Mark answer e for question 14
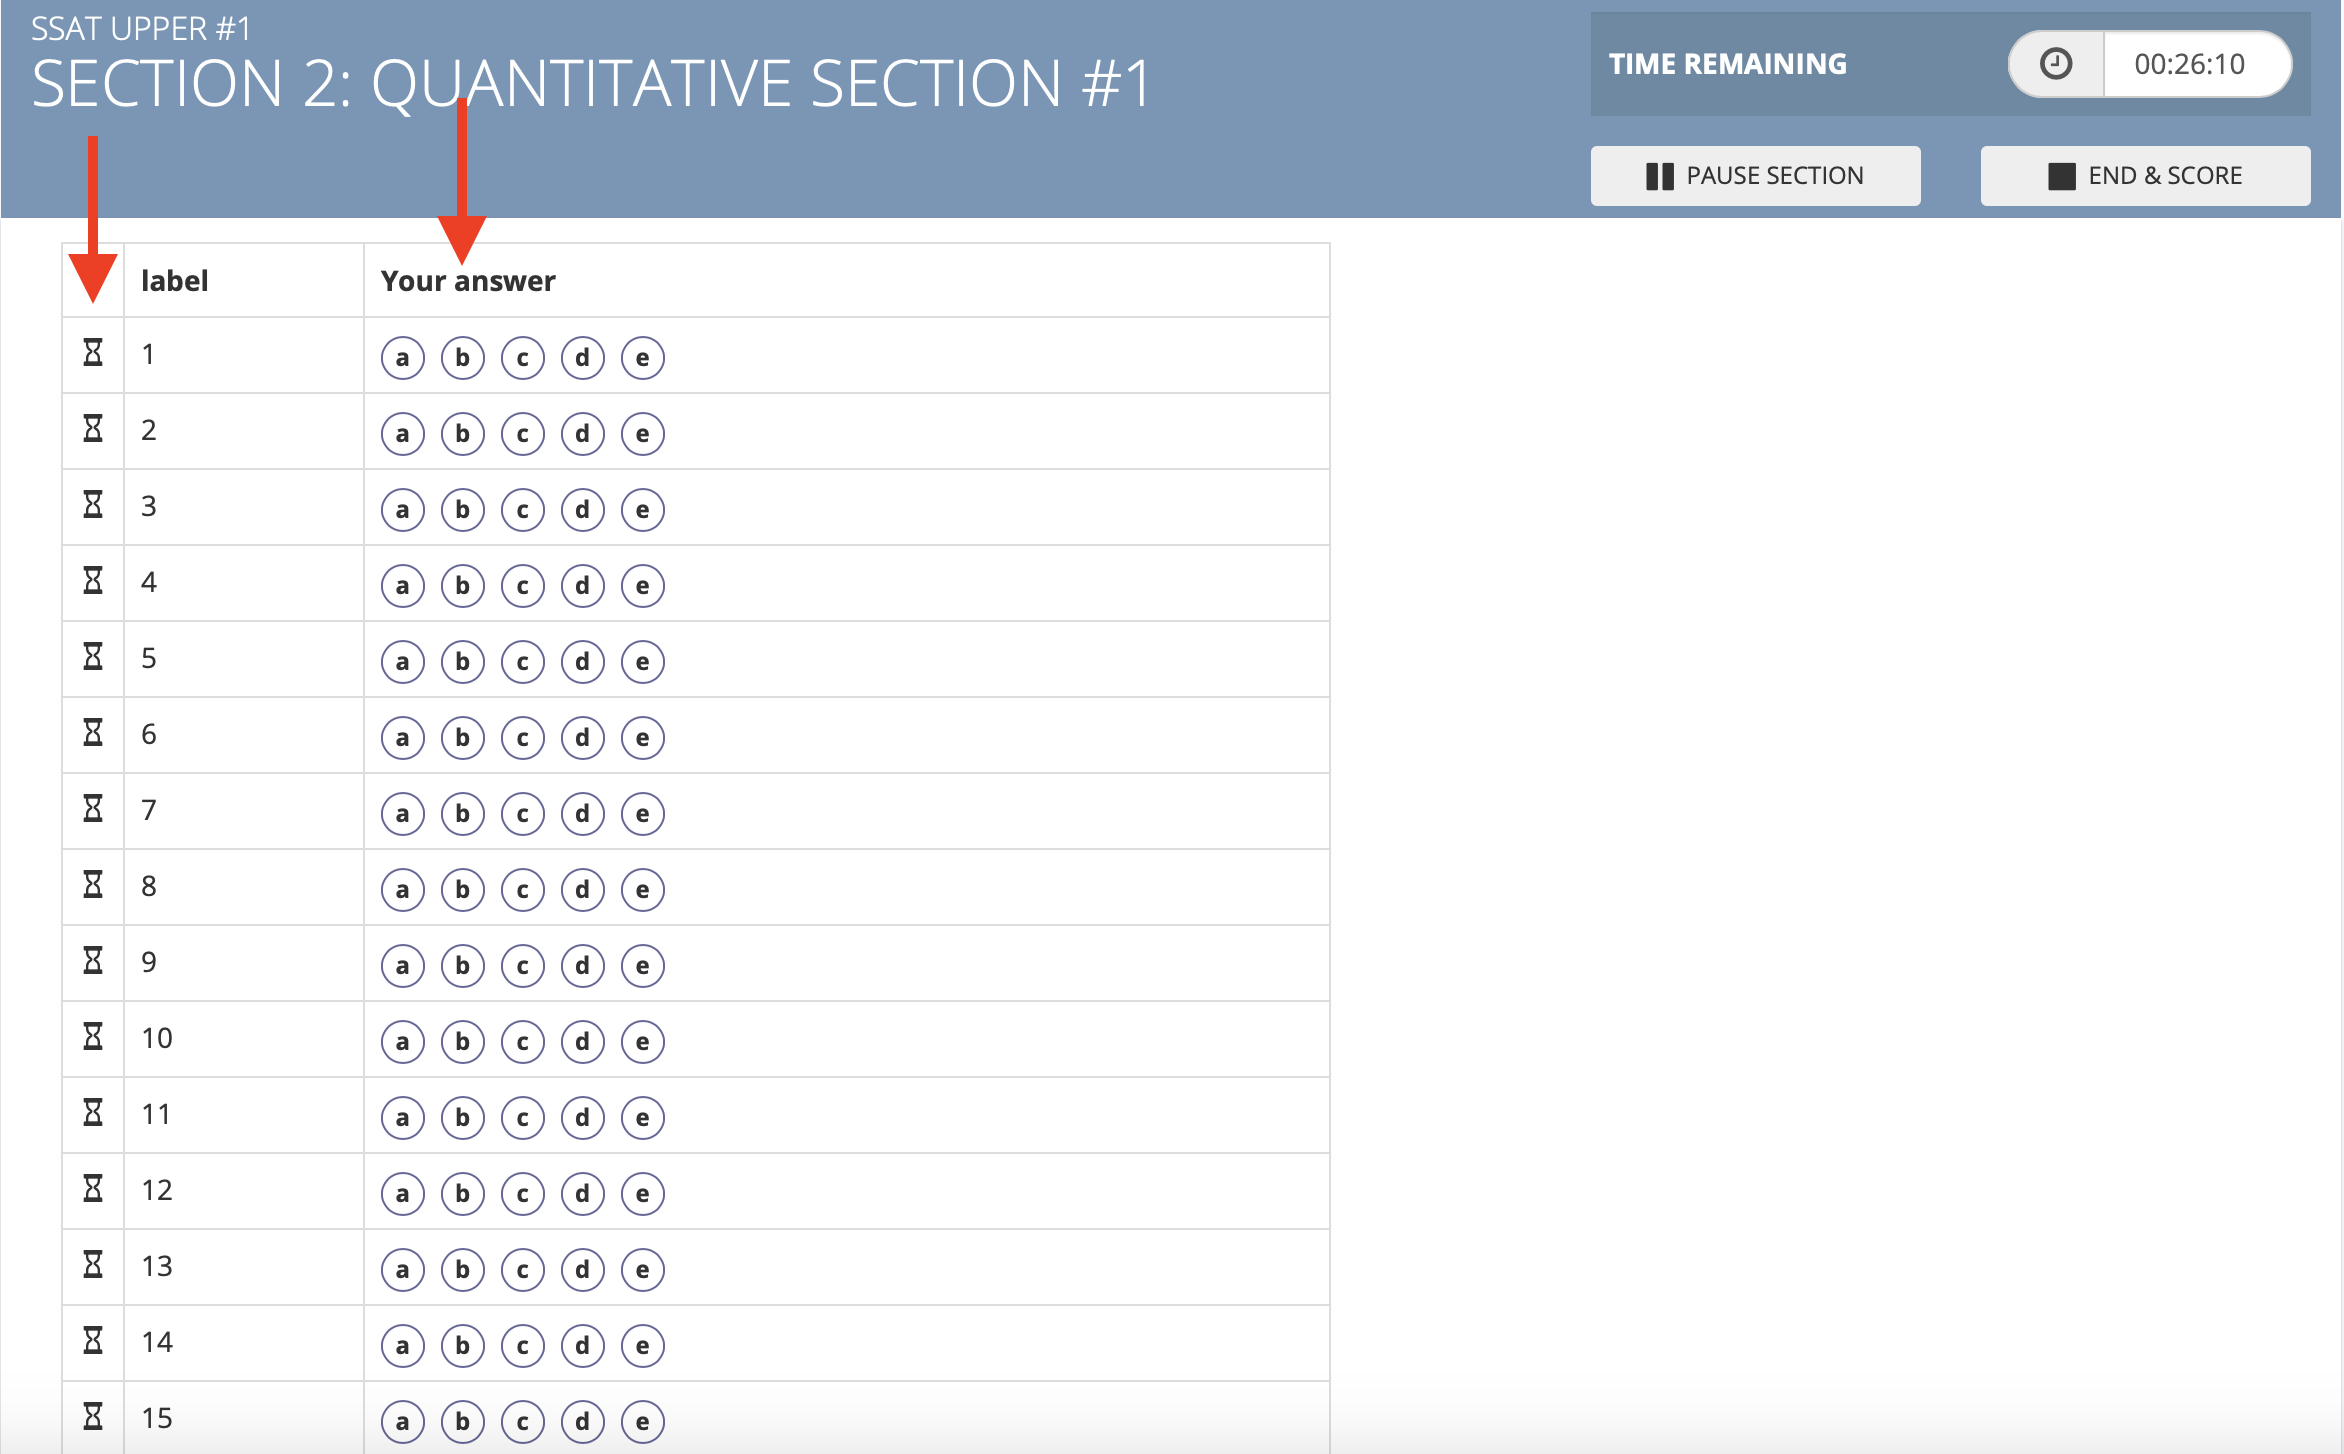The height and width of the screenshot is (1454, 2344). tap(642, 1346)
